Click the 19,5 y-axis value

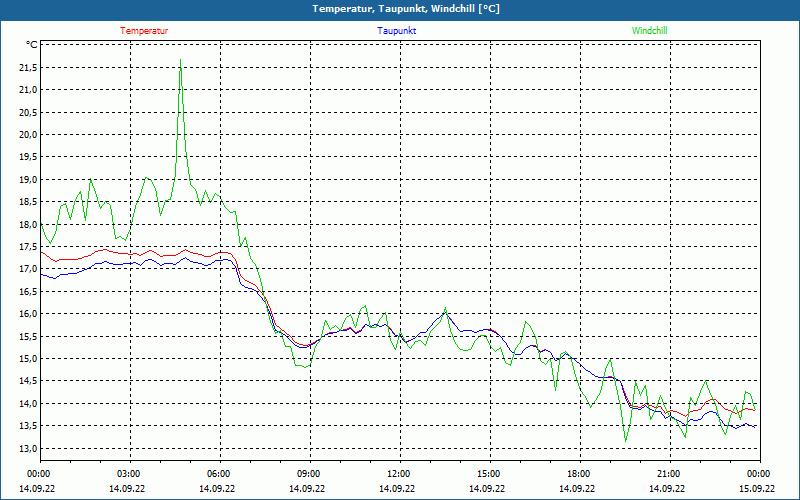(x=28, y=157)
